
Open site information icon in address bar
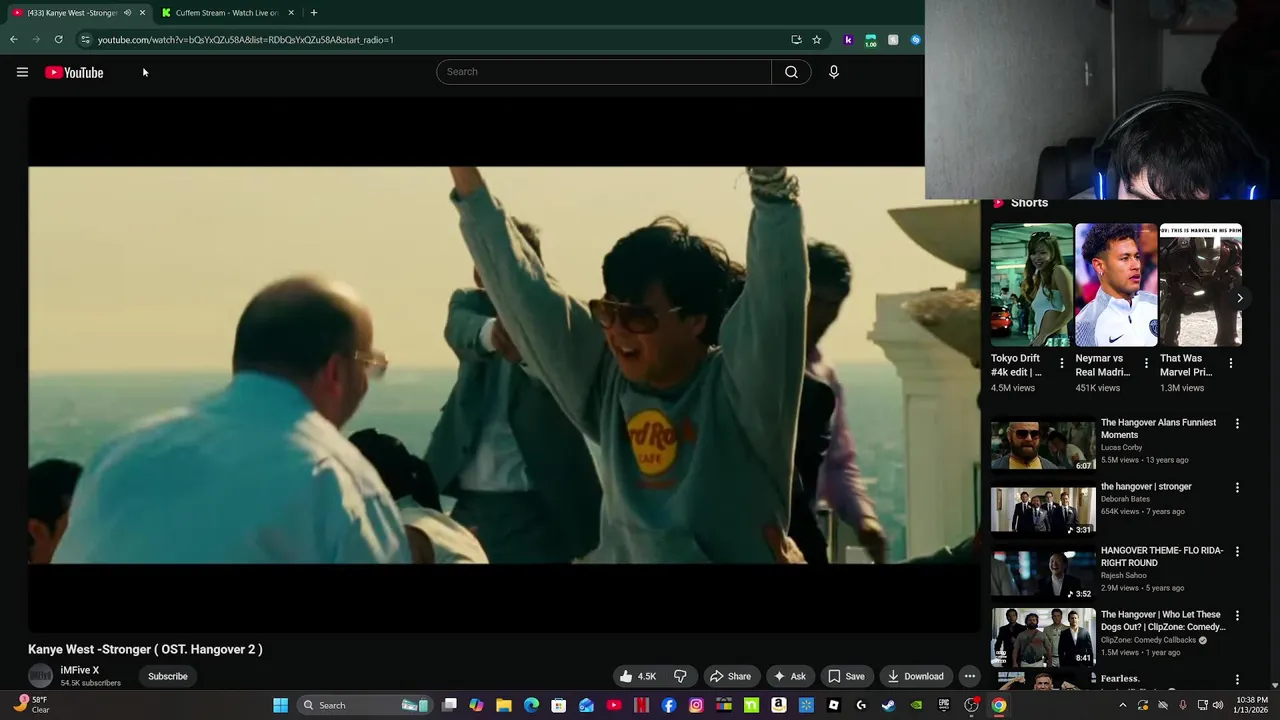tap(86, 40)
